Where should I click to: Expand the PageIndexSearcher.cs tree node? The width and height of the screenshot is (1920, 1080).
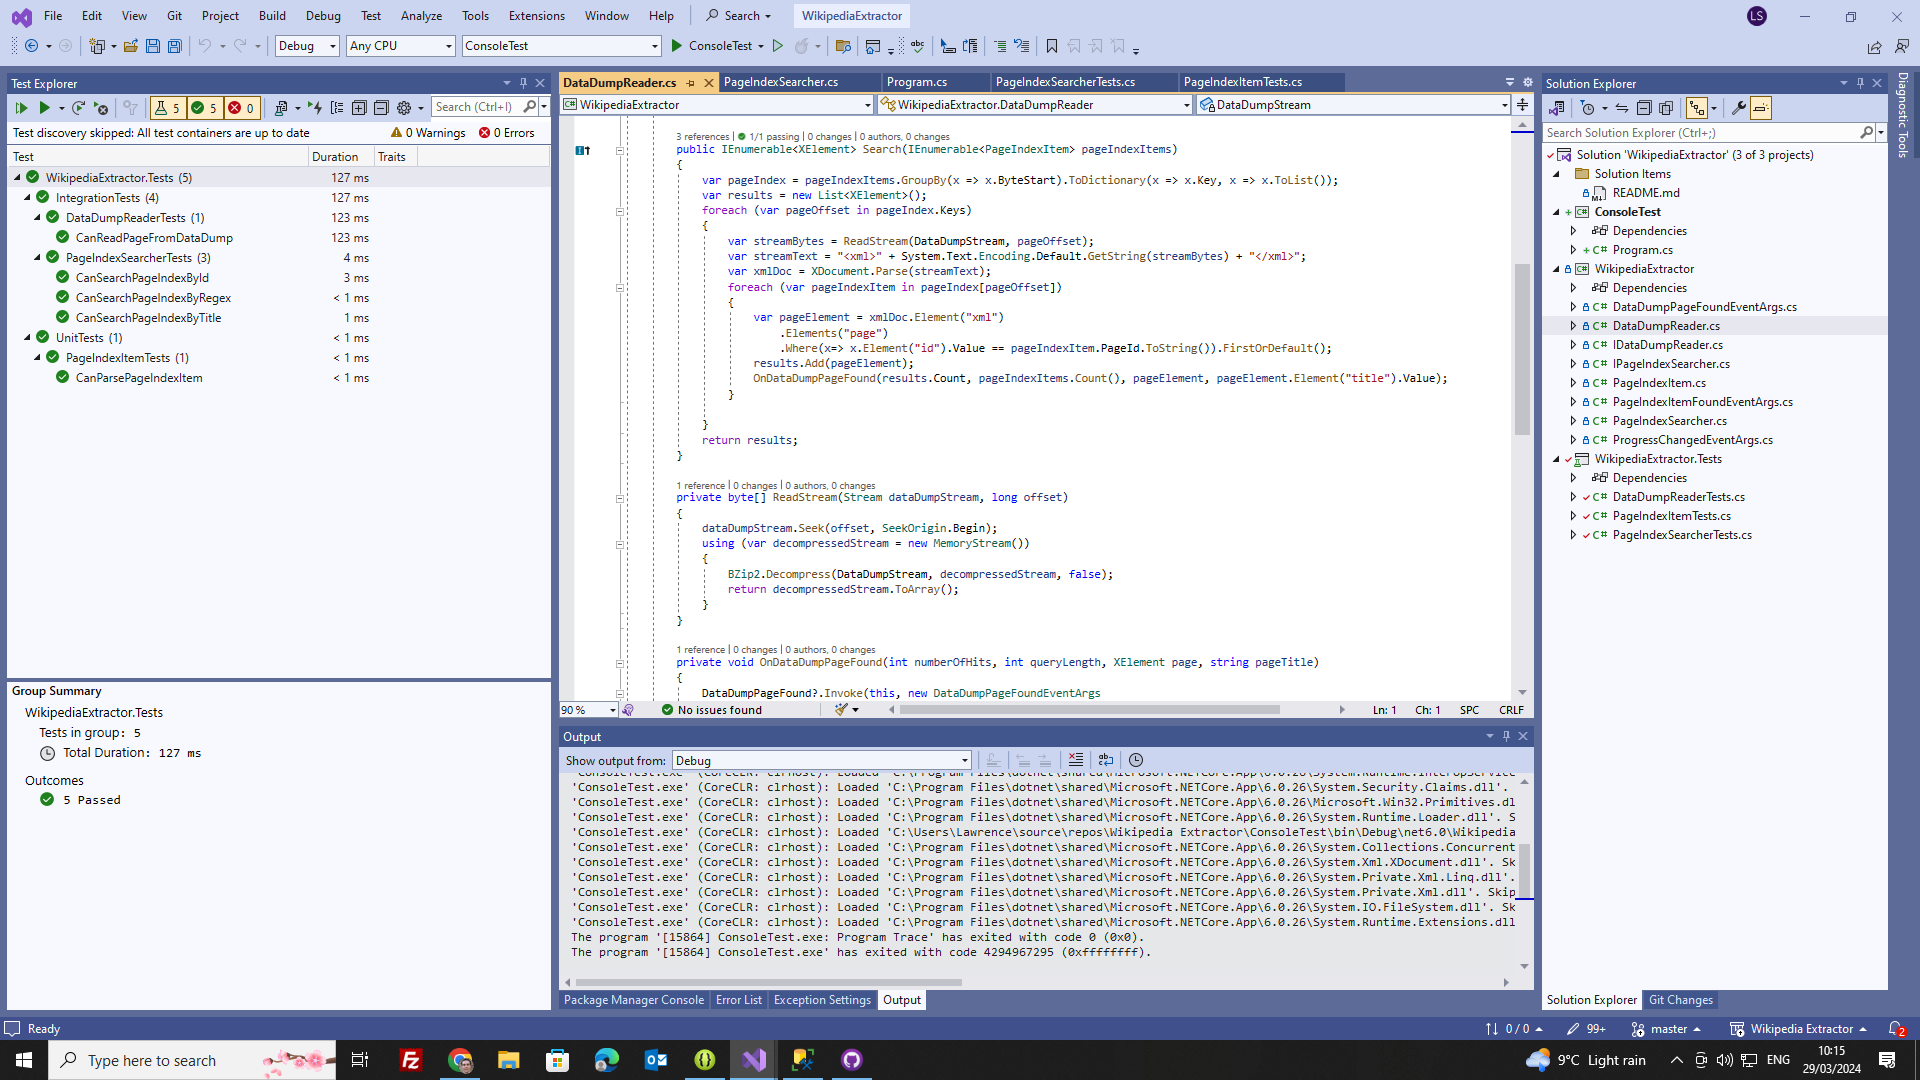coord(1573,421)
